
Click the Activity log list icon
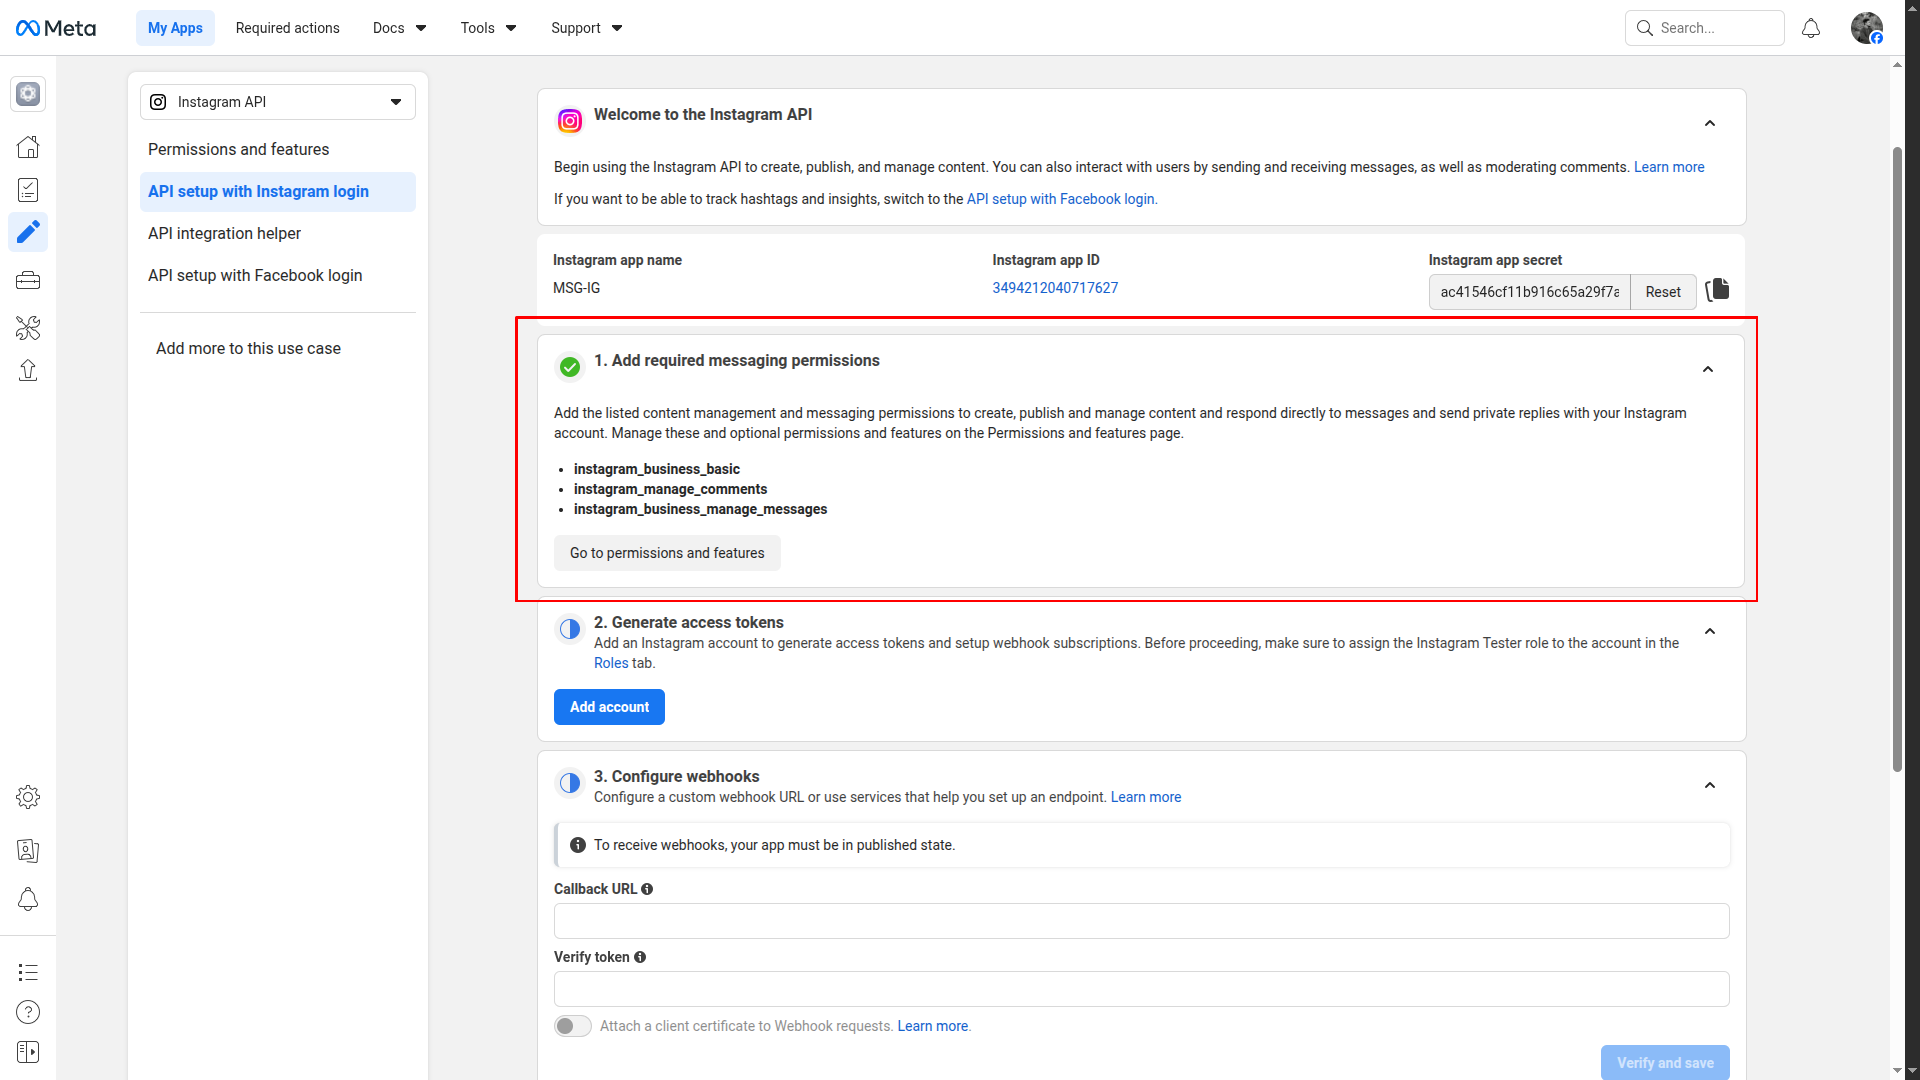tap(28, 972)
